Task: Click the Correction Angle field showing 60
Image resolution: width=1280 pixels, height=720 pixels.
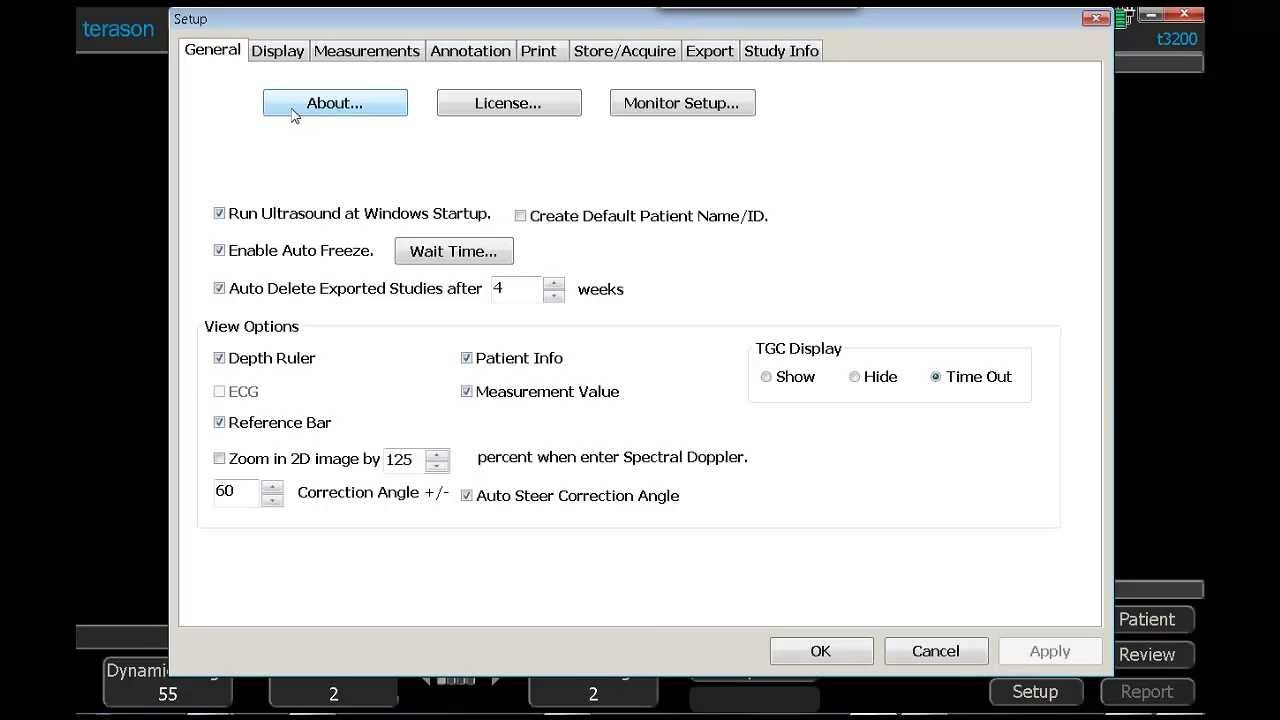Action: click(237, 493)
